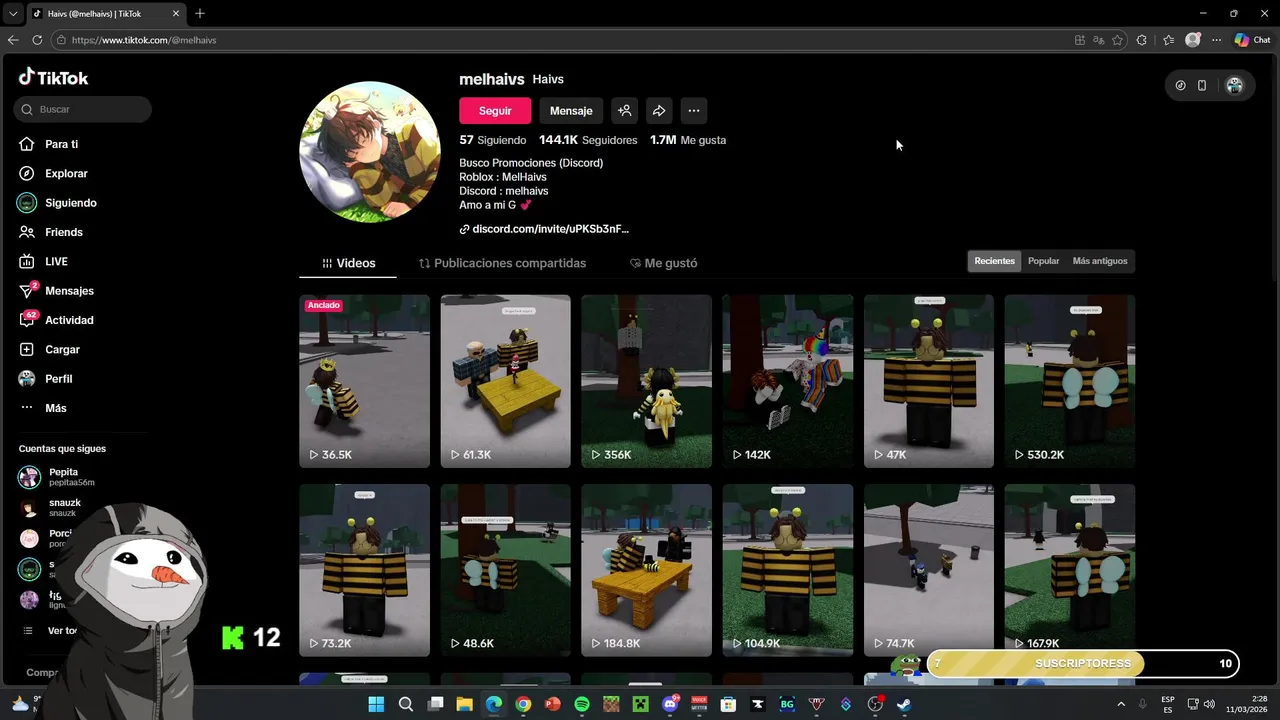Open your Perfil page

45,379
